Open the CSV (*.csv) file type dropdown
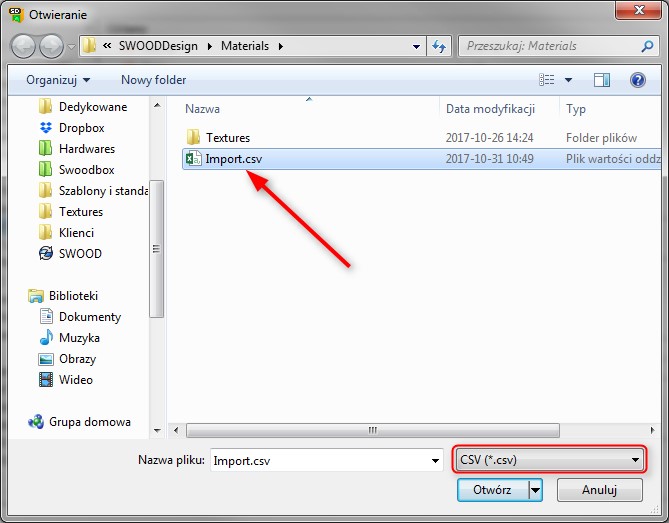The width and height of the screenshot is (669, 523). click(549, 460)
